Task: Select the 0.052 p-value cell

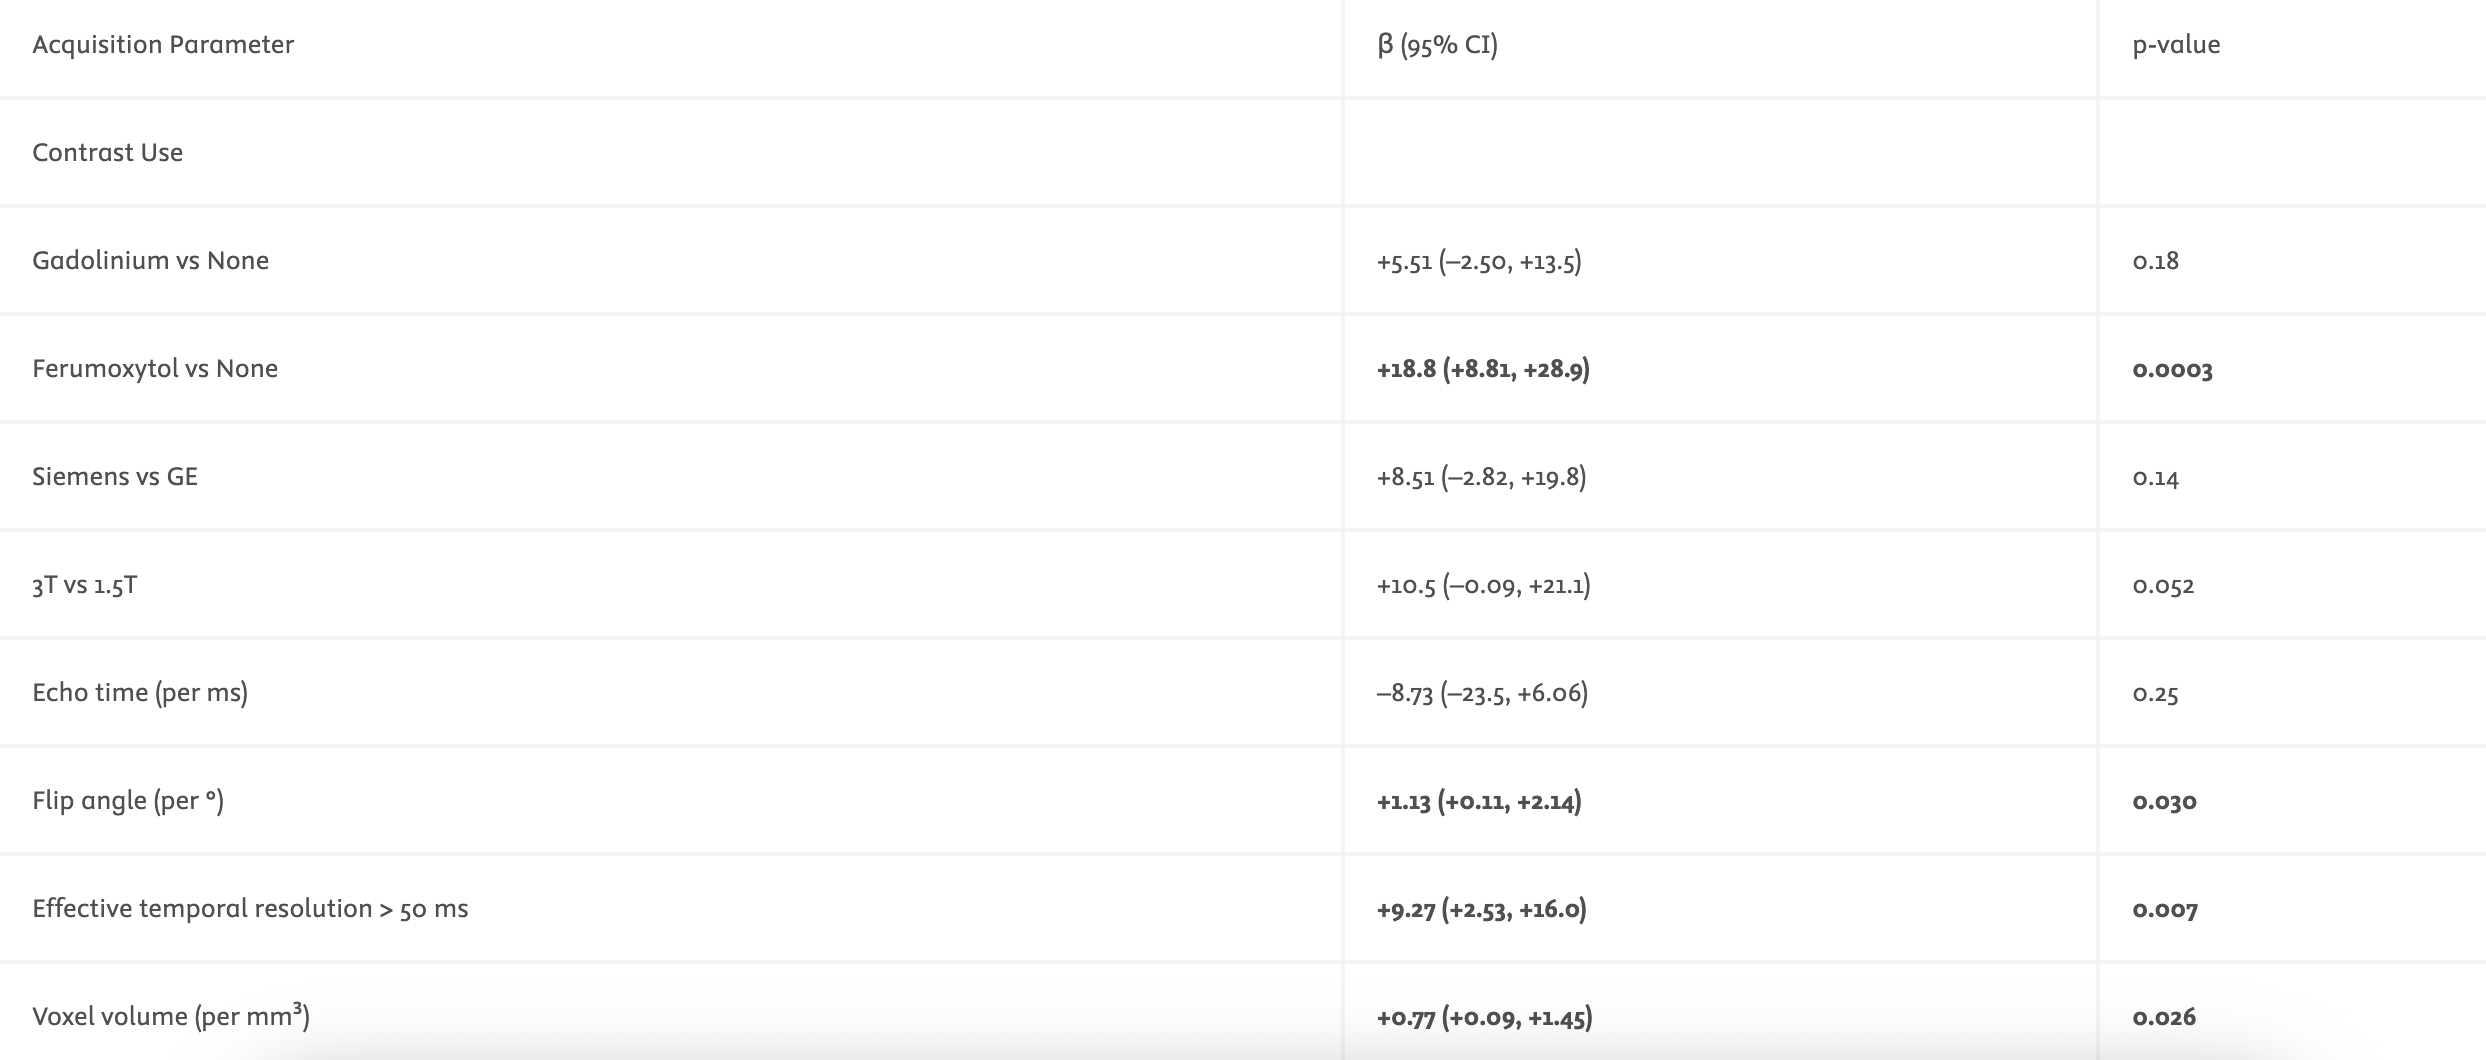Action: pos(2163,586)
